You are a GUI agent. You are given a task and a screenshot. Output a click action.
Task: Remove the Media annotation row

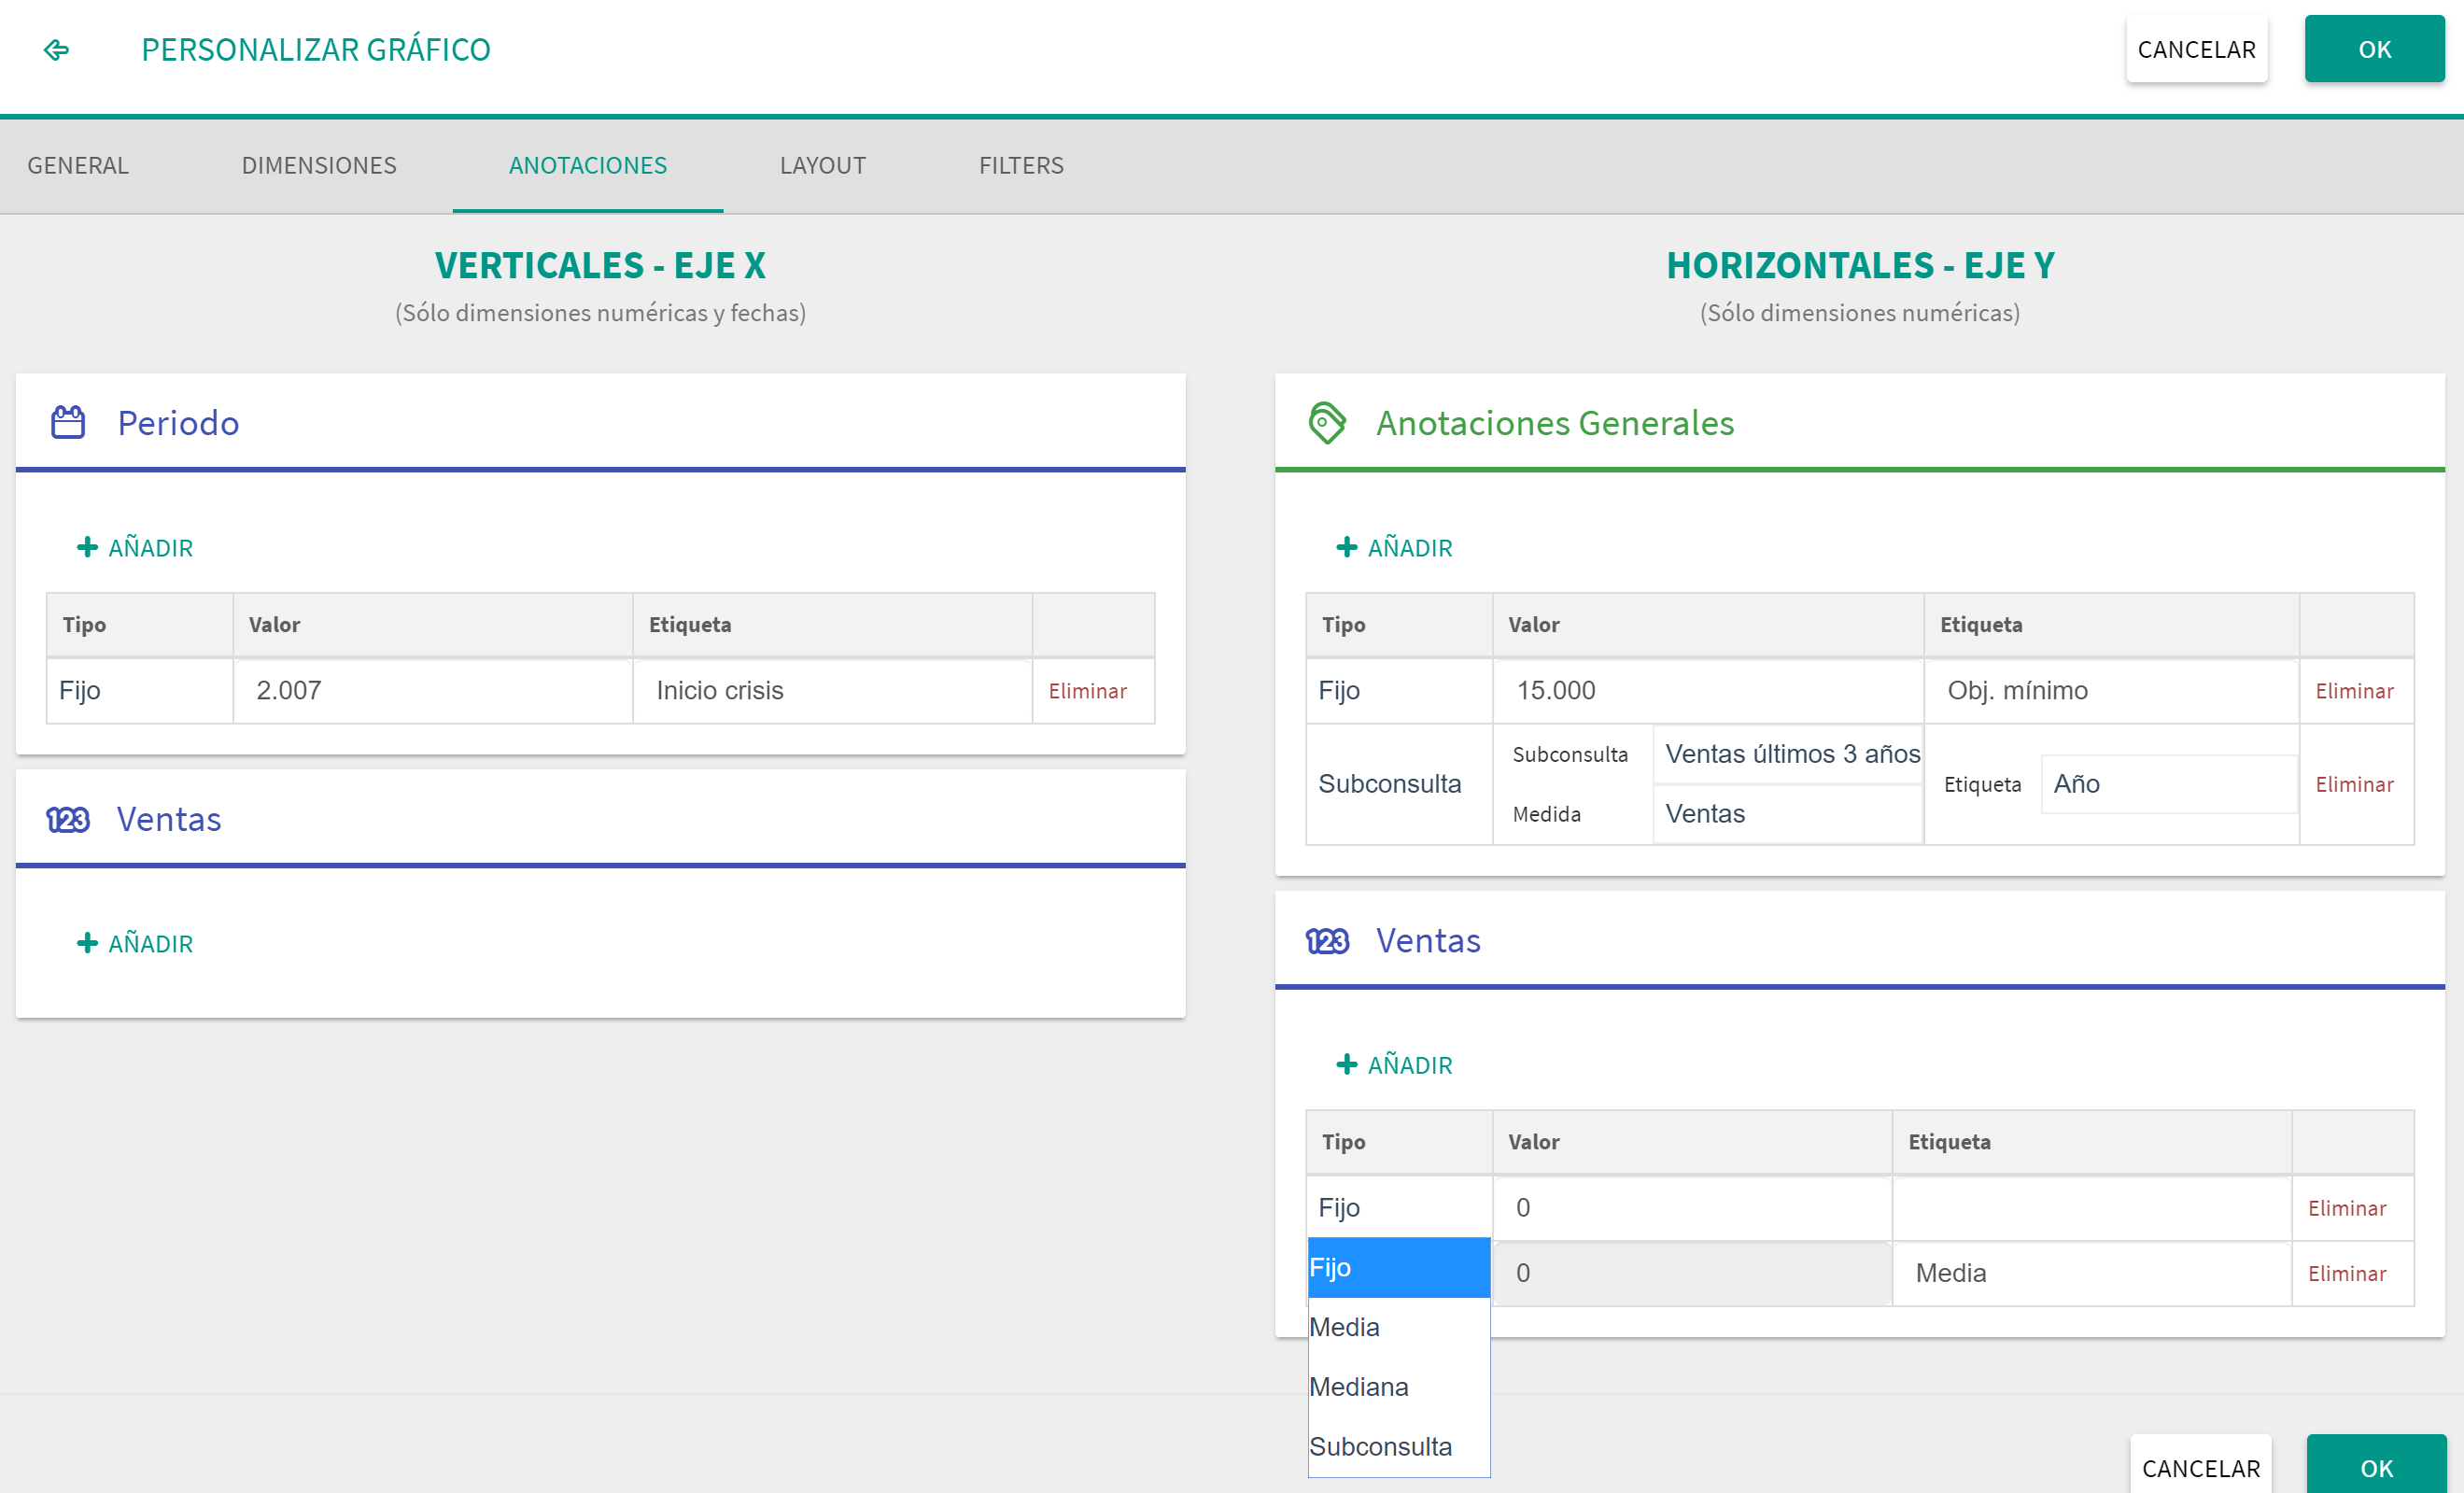(x=2346, y=1273)
